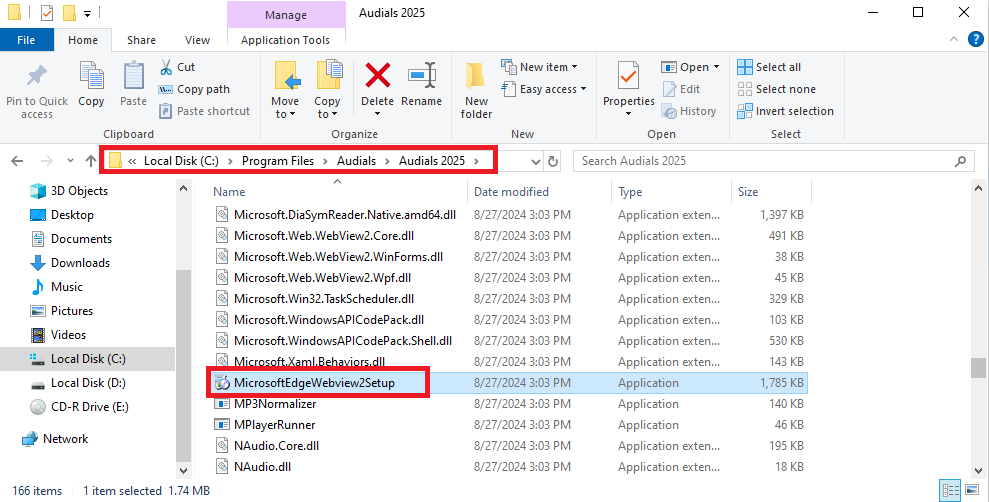Select Downloads in navigation pane
The height and width of the screenshot is (502, 989).
coord(70,262)
